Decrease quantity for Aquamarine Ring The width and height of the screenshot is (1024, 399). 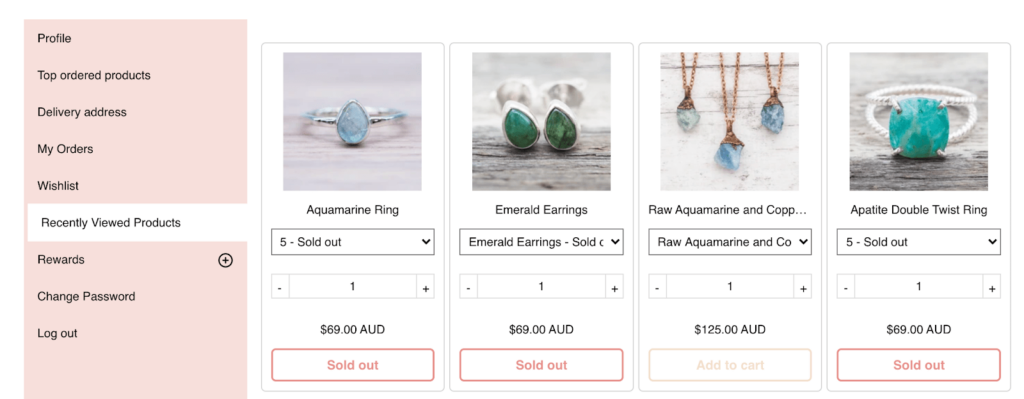(280, 287)
